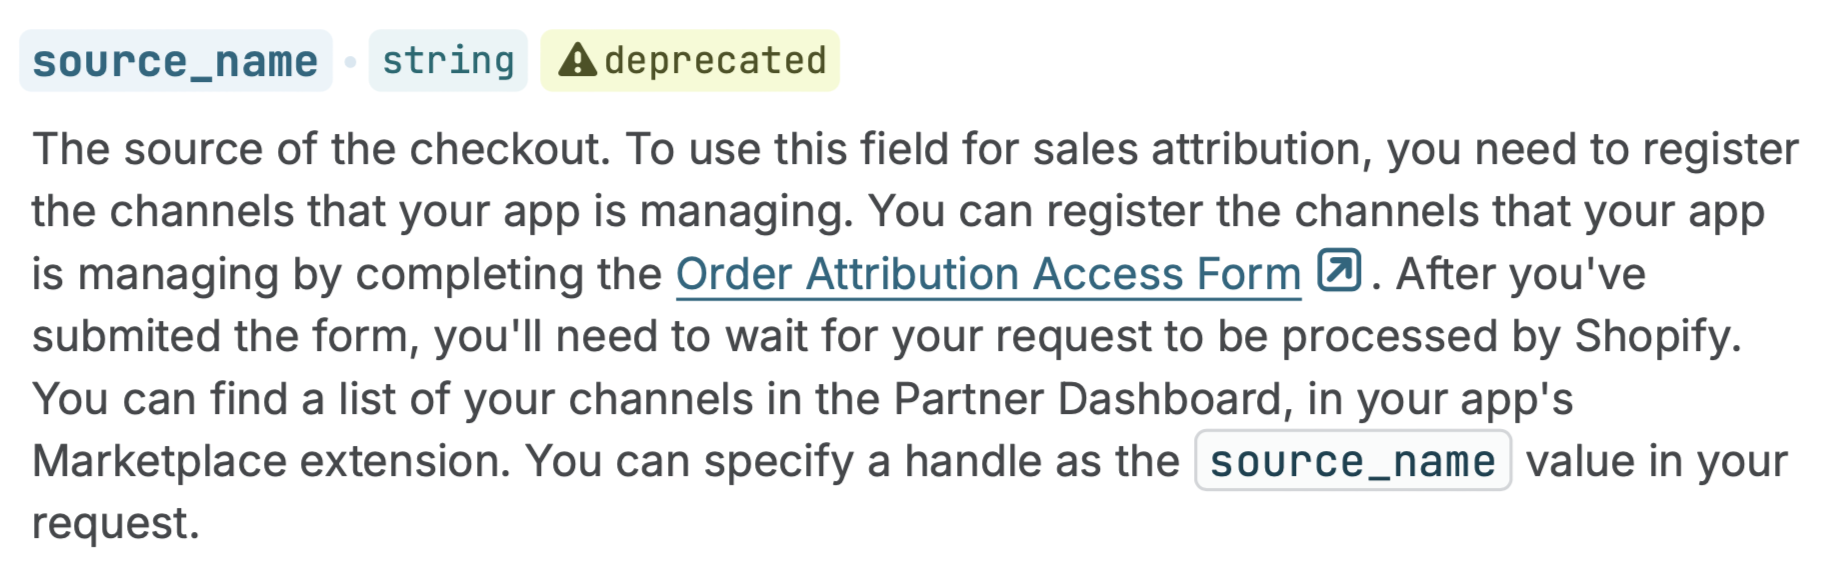Click the phrase Partner Dashboard

coord(1088,399)
